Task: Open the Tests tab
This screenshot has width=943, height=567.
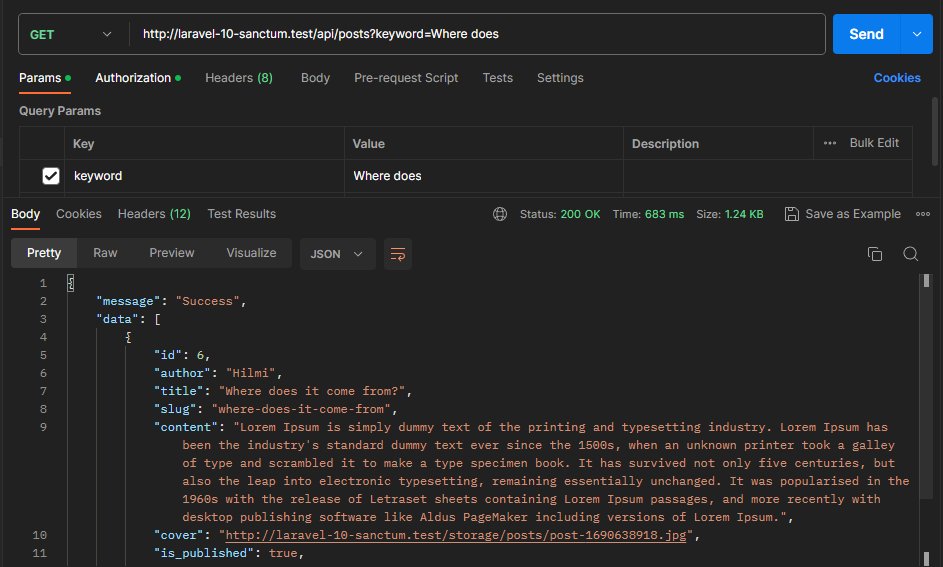Action: pyautogui.click(x=497, y=78)
